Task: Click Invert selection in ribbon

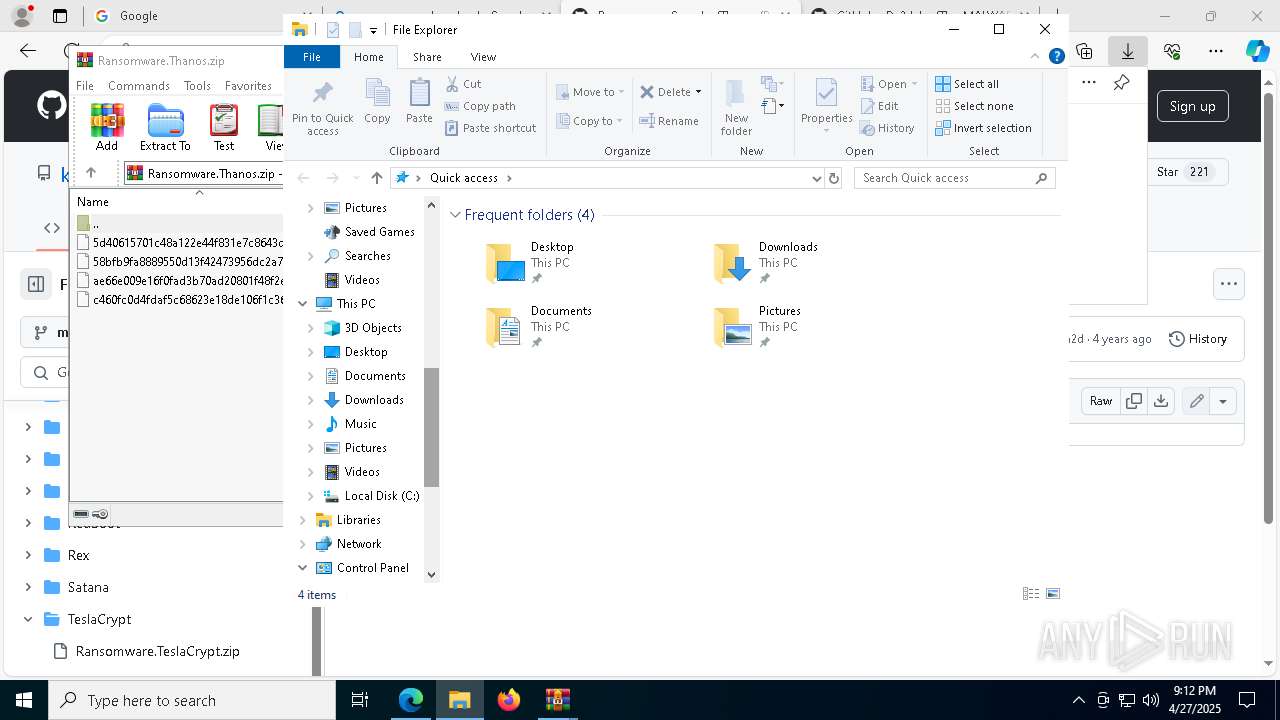Action: (983, 128)
